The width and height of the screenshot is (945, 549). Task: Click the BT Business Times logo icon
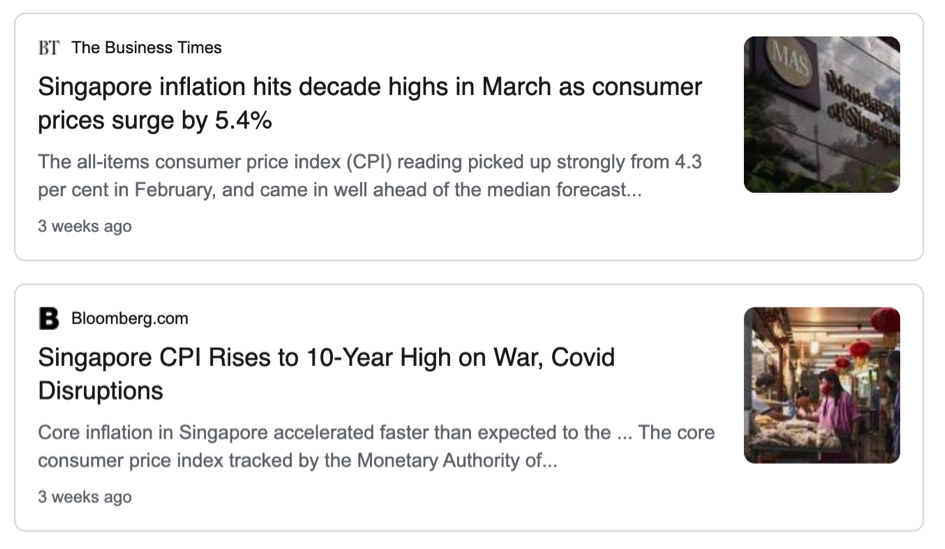[x=49, y=48]
